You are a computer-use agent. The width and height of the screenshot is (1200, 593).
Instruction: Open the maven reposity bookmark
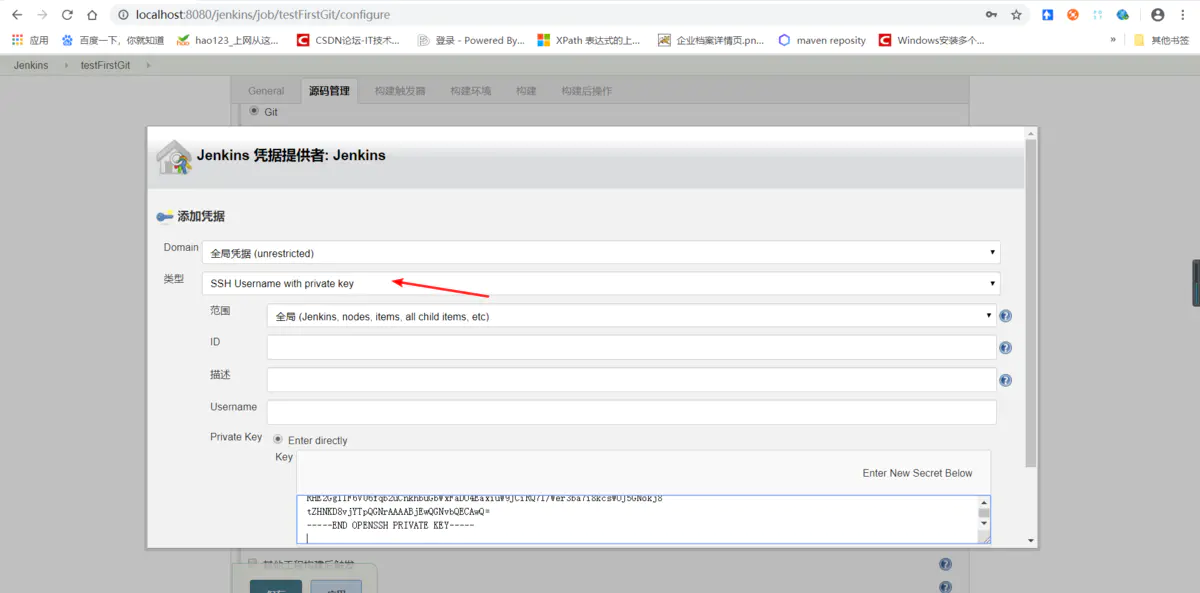822,41
